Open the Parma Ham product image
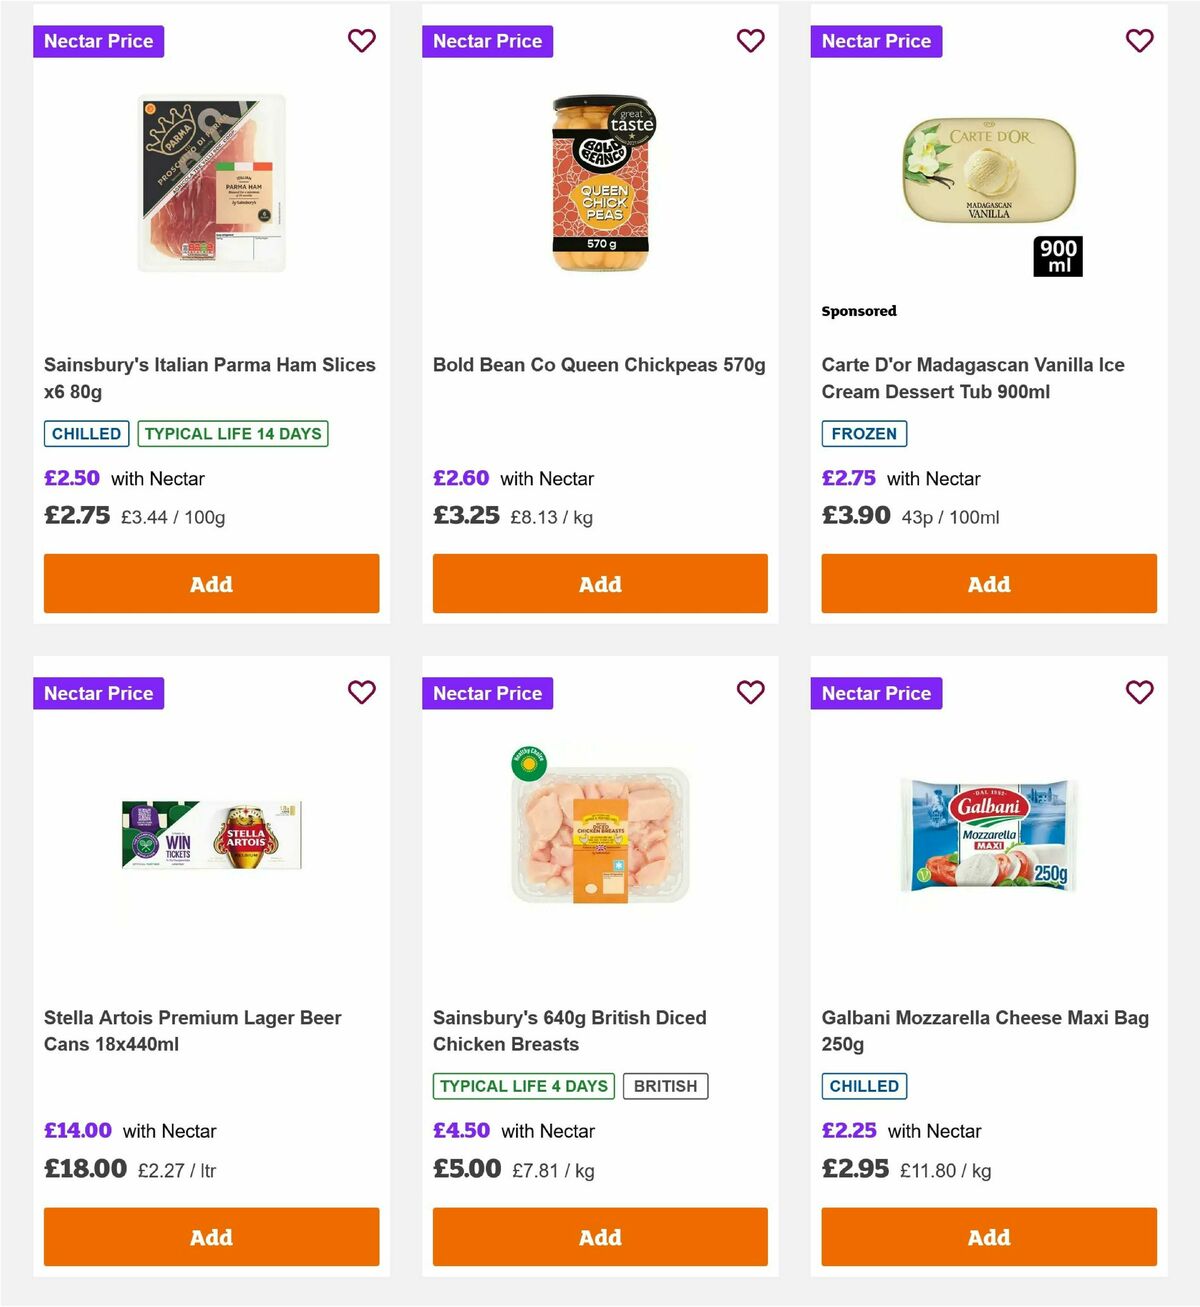The height and width of the screenshot is (1307, 1200). point(210,182)
